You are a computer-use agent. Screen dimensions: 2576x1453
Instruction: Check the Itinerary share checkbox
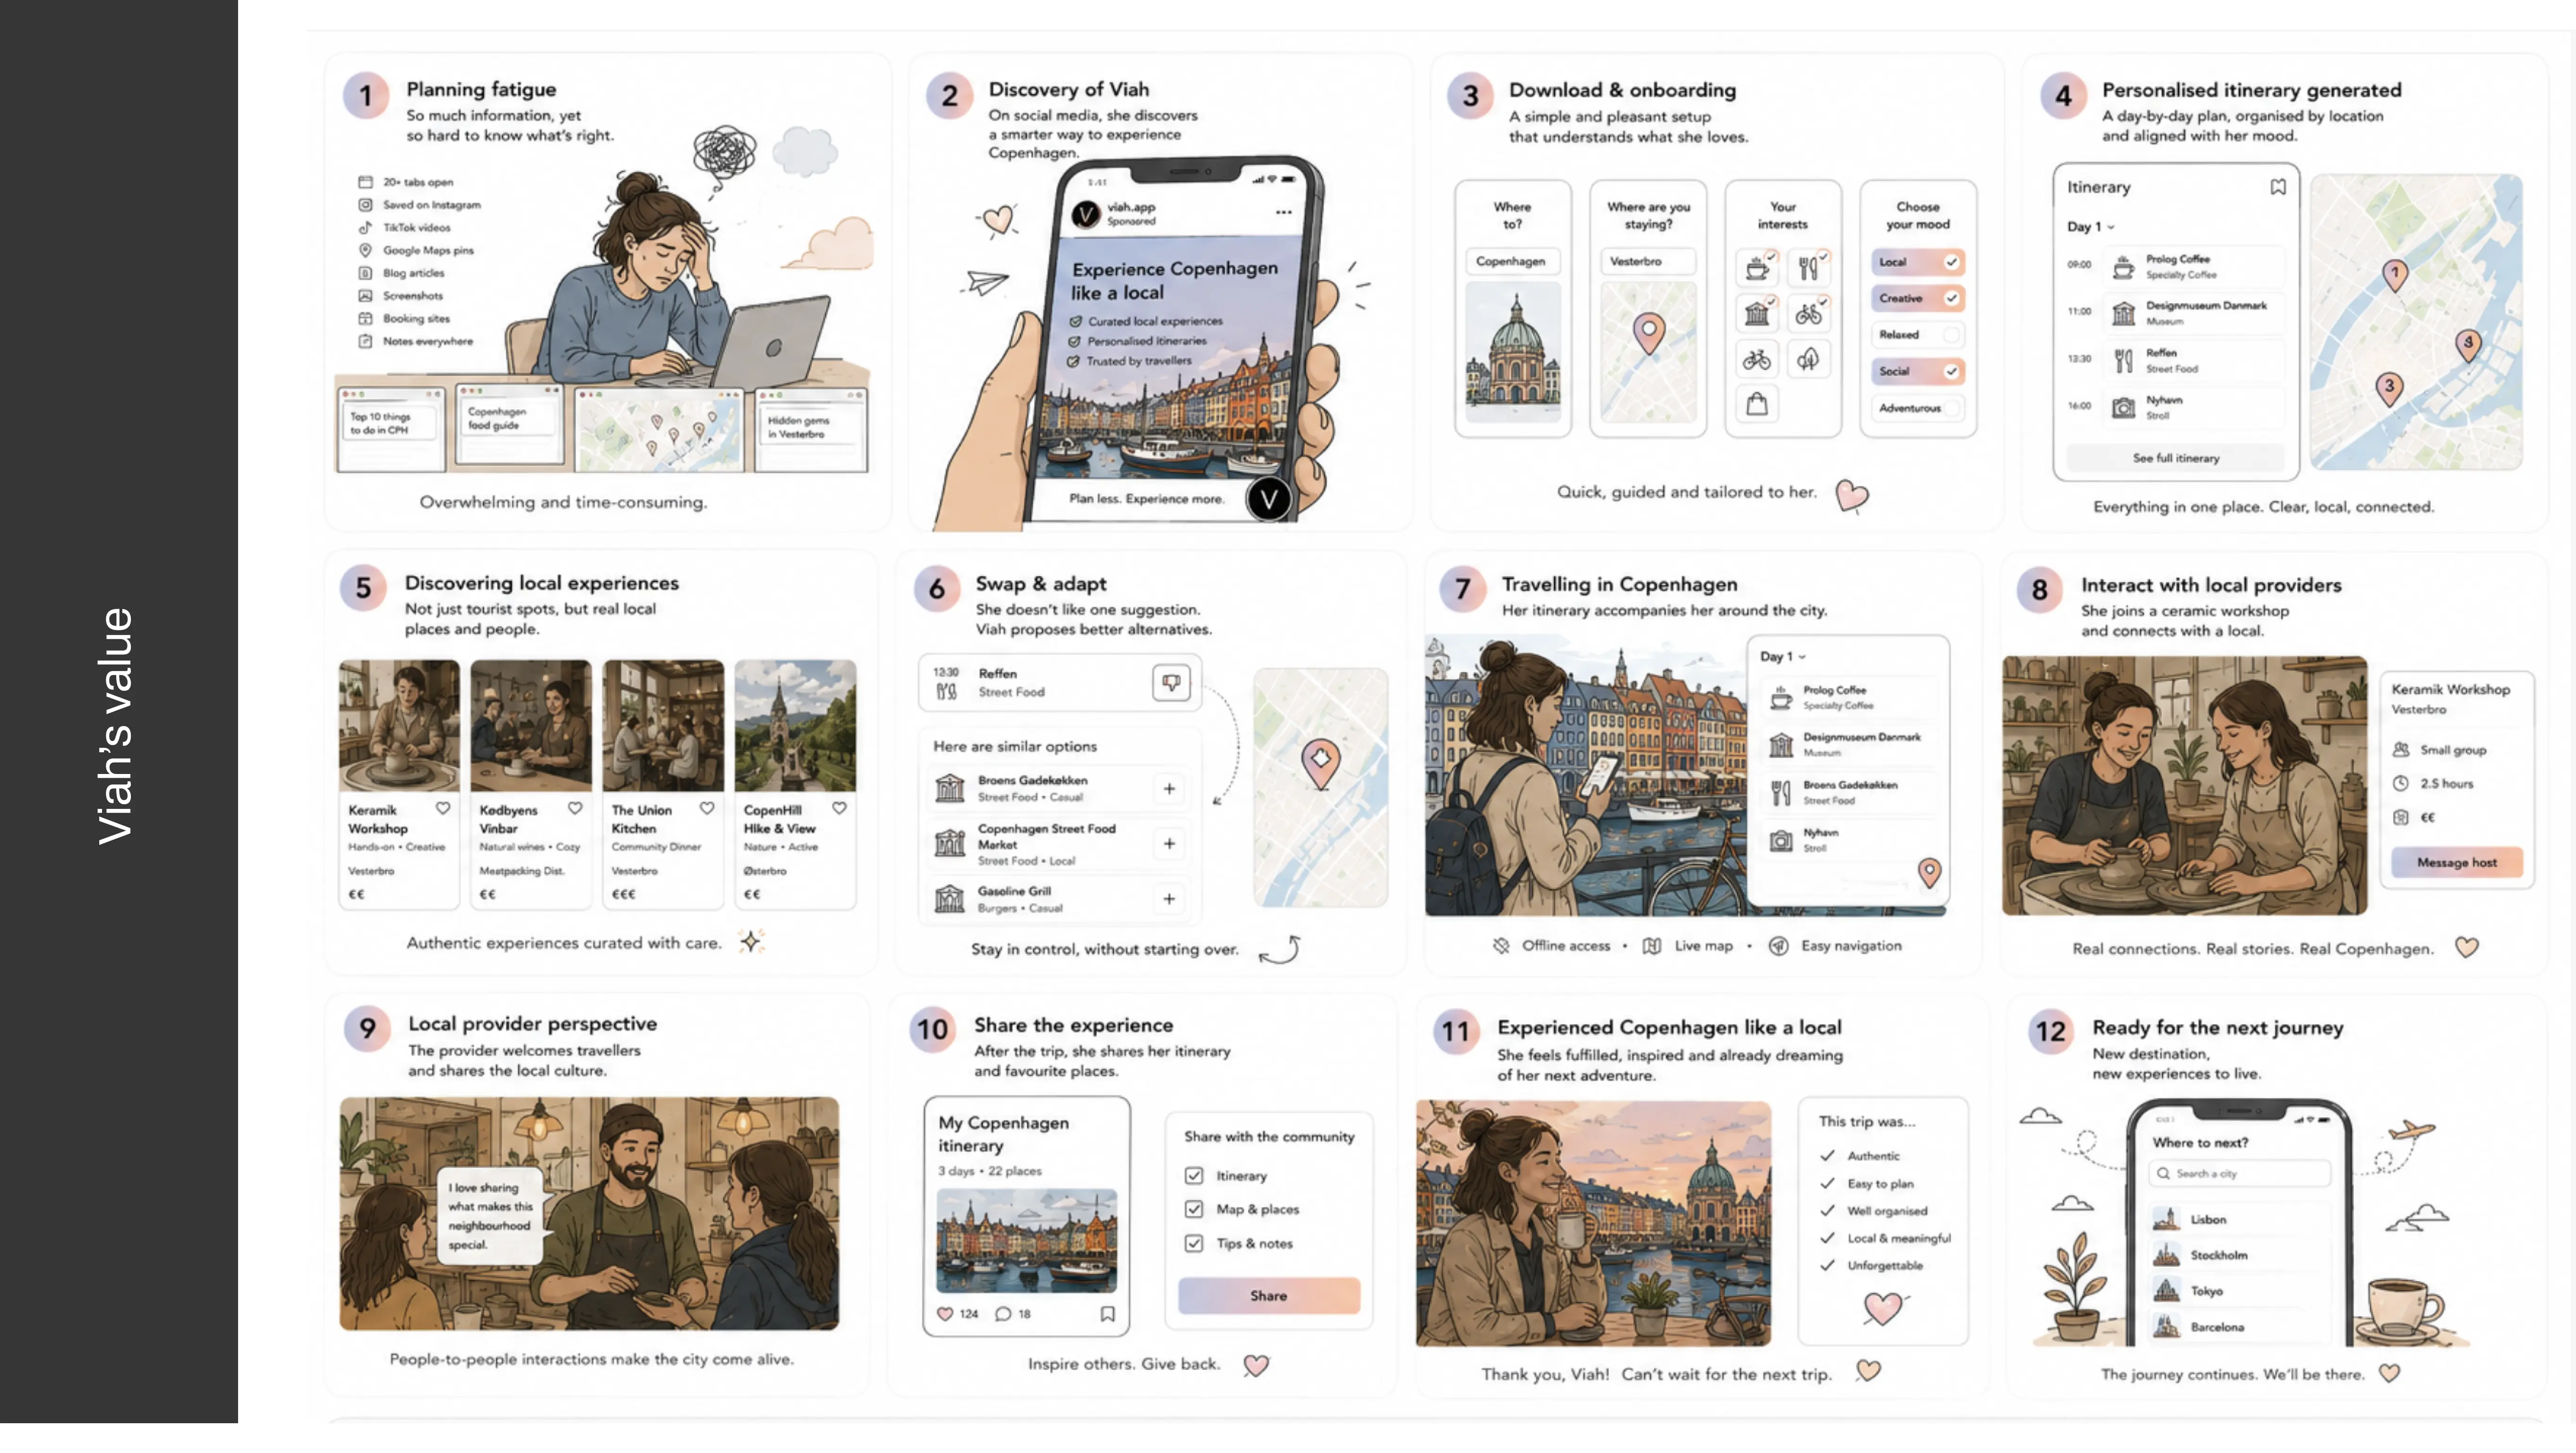(x=1194, y=1176)
